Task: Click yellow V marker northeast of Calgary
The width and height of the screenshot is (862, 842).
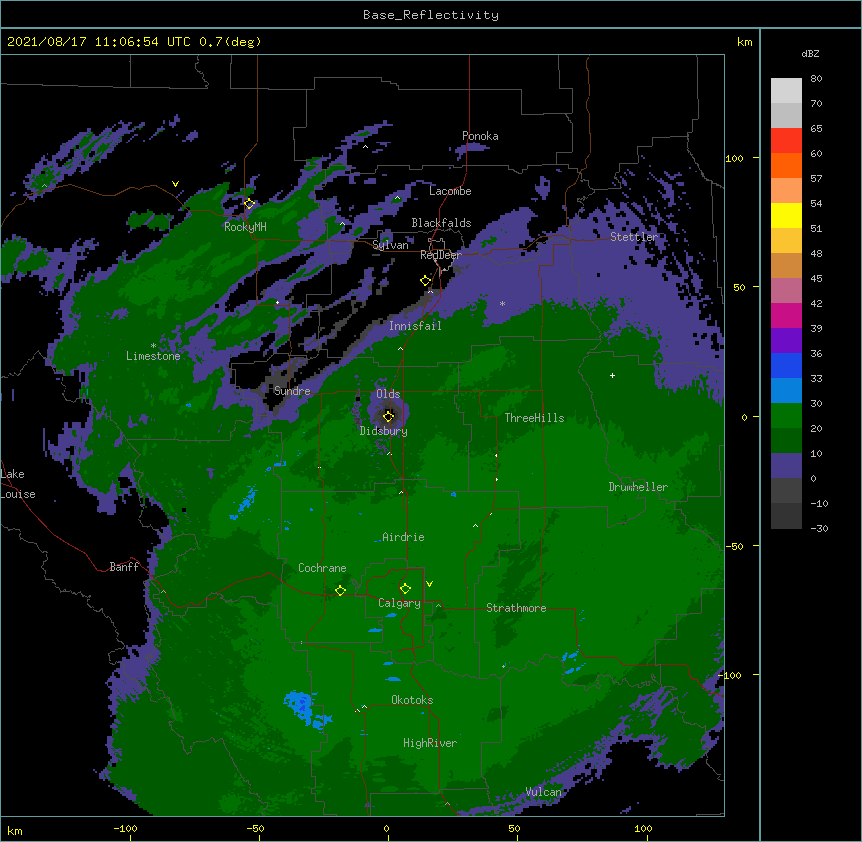Action: click(x=429, y=584)
